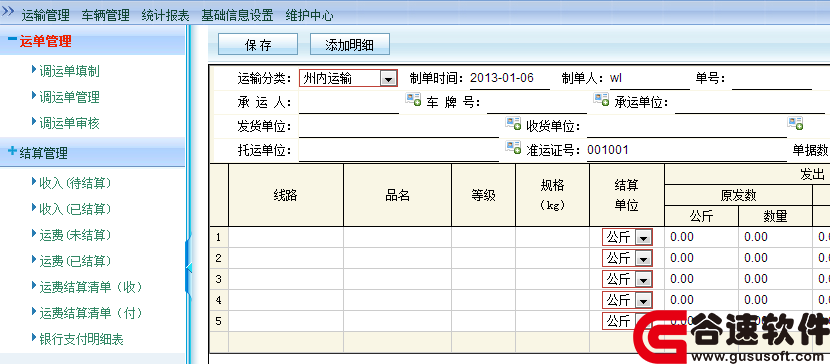The height and width of the screenshot is (364, 830).
Task: Click the 收货单位 input field
Action: point(687,127)
